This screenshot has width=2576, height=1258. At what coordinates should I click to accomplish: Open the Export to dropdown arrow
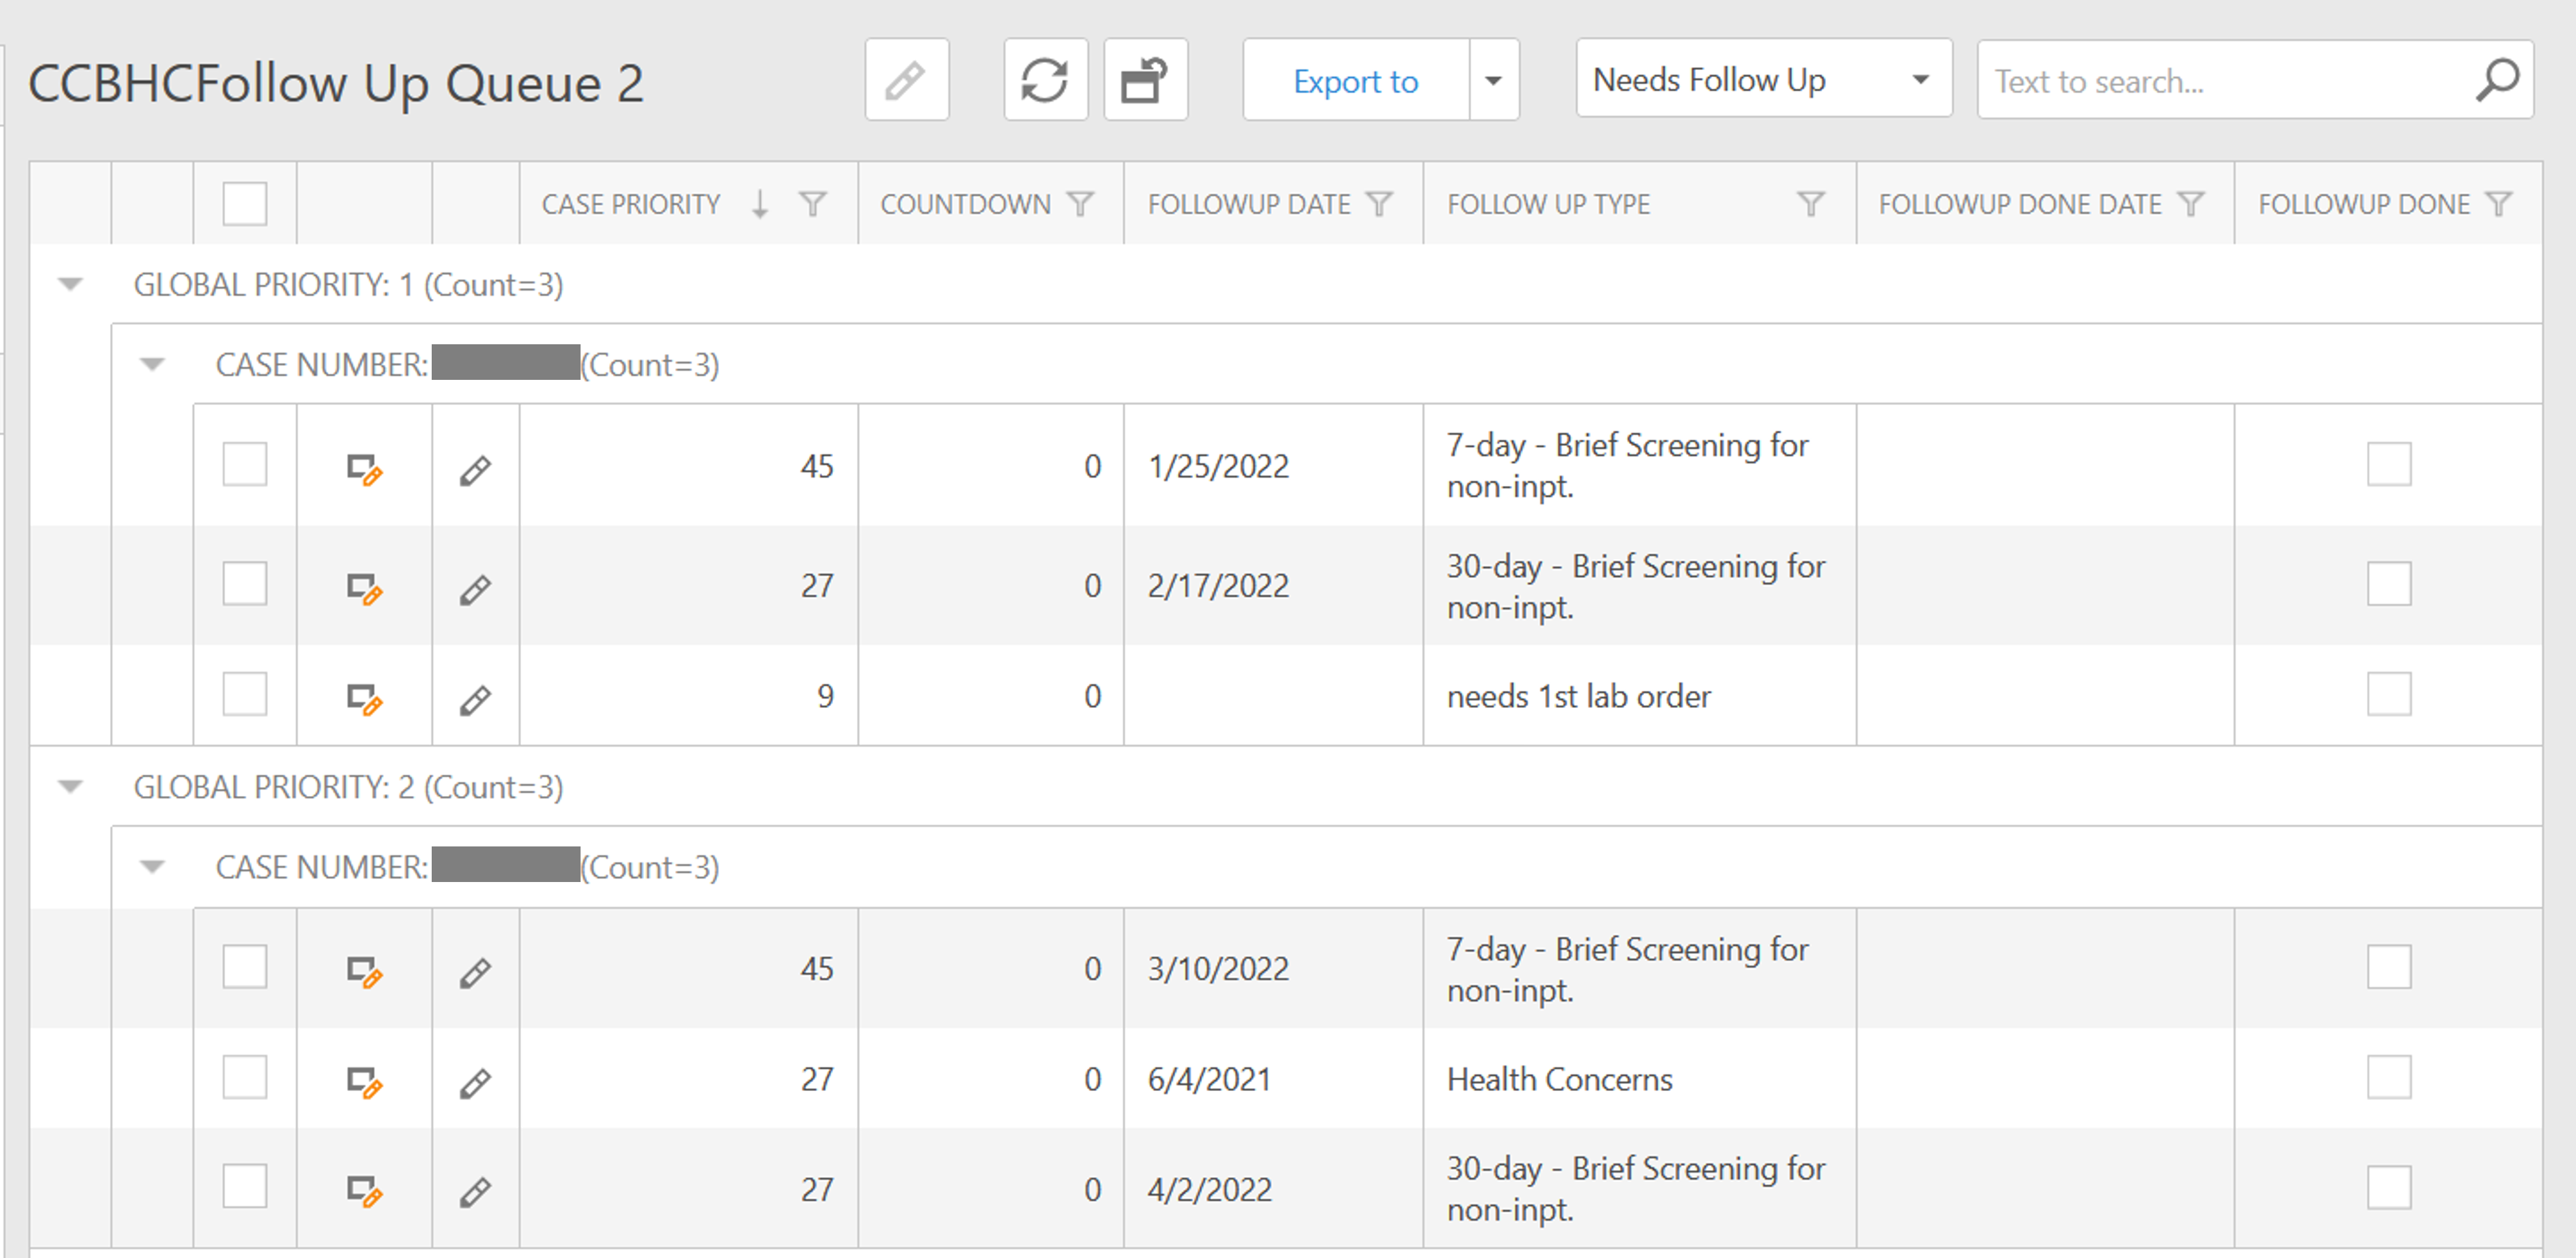pos(1493,80)
